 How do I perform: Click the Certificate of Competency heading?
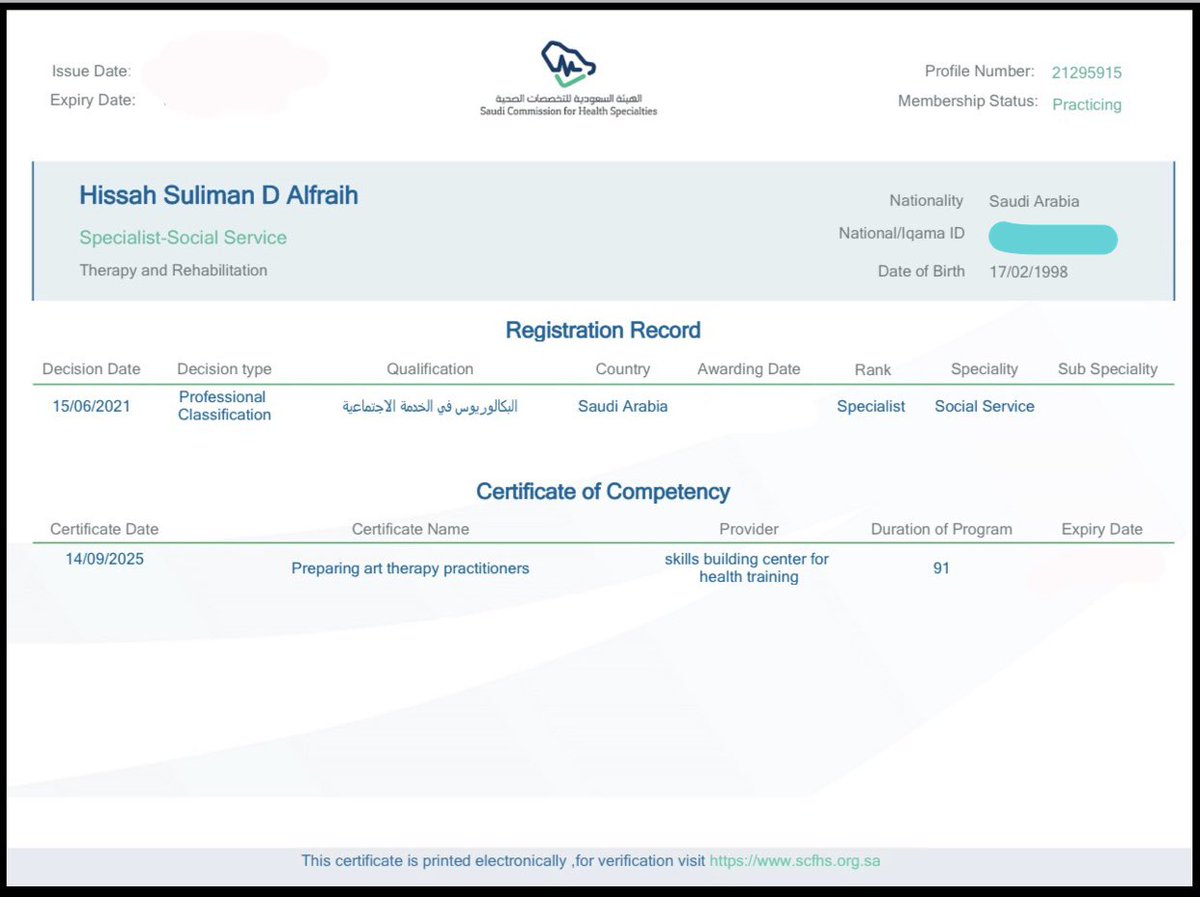603,492
